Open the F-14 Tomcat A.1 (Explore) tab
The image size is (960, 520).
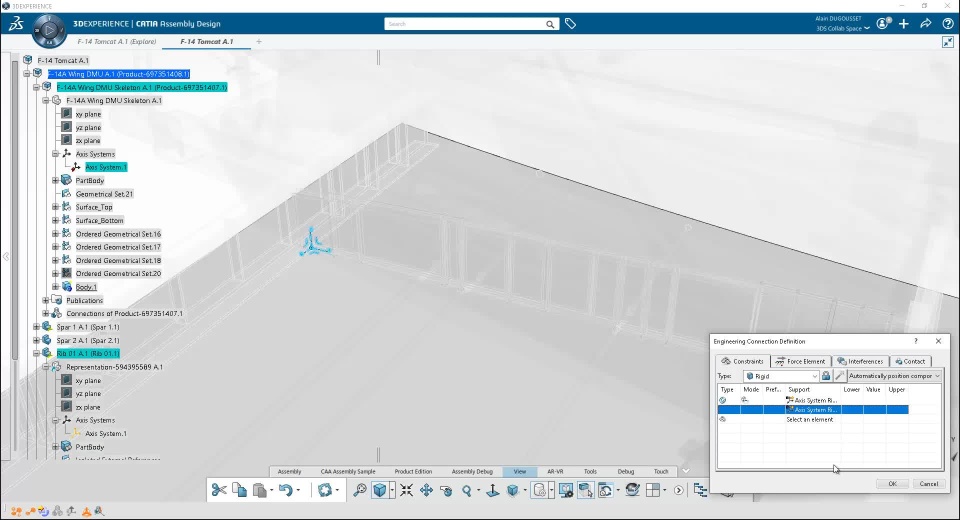tap(117, 42)
